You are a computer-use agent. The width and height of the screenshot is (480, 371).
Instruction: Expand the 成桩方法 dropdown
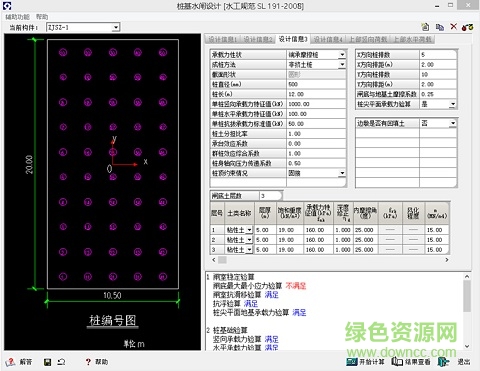[x=342, y=64]
